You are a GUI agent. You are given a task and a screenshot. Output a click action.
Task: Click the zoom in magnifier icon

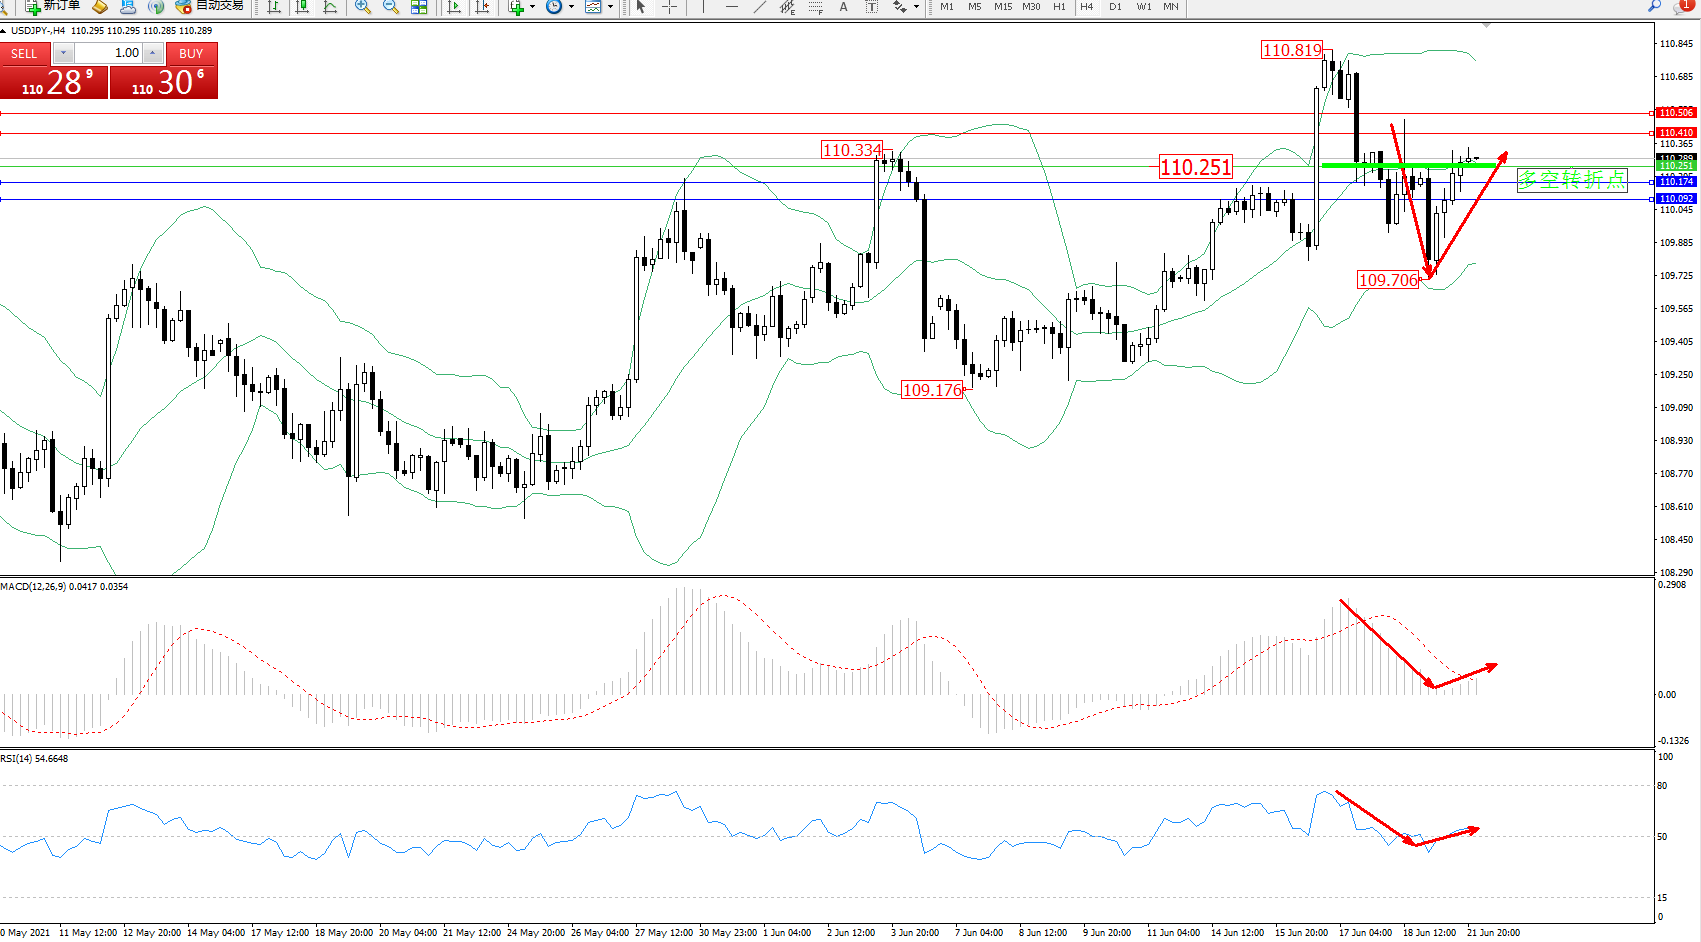click(x=362, y=7)
